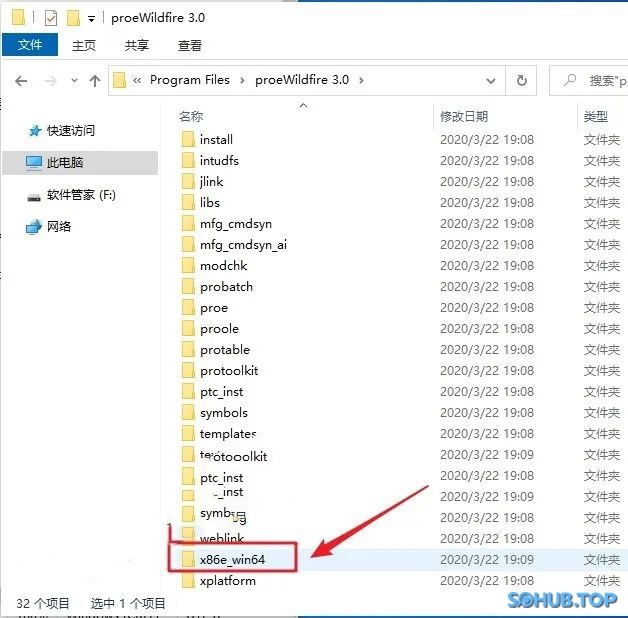The height and width of the screenshot is (618, 628).
Task: Select the jlink folder icon
Action: pyautogui.click(x=188, y=182)
